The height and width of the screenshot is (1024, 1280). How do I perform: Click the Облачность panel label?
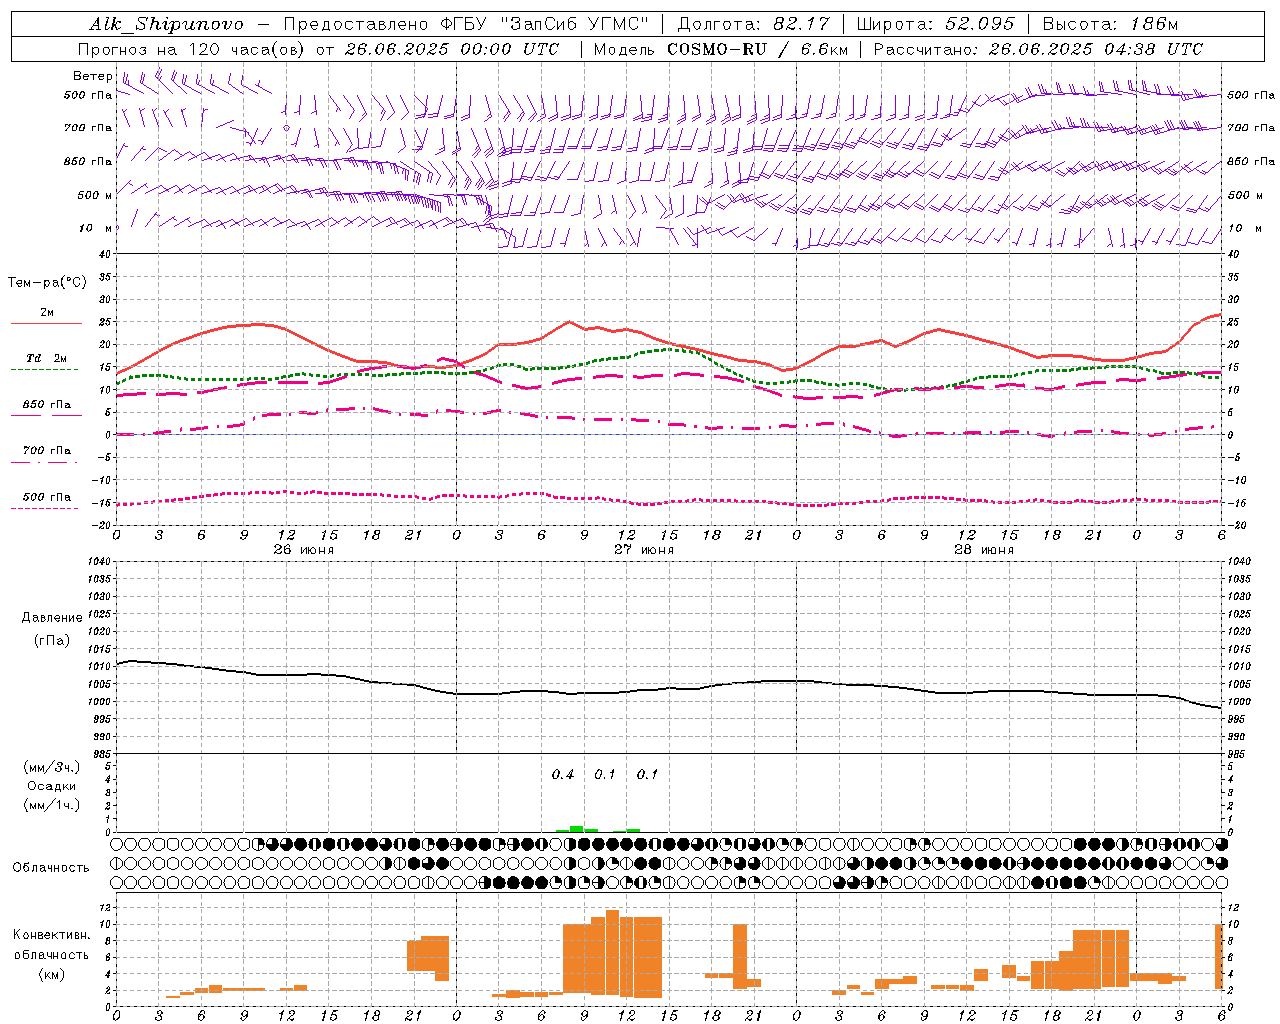[51, 868]
